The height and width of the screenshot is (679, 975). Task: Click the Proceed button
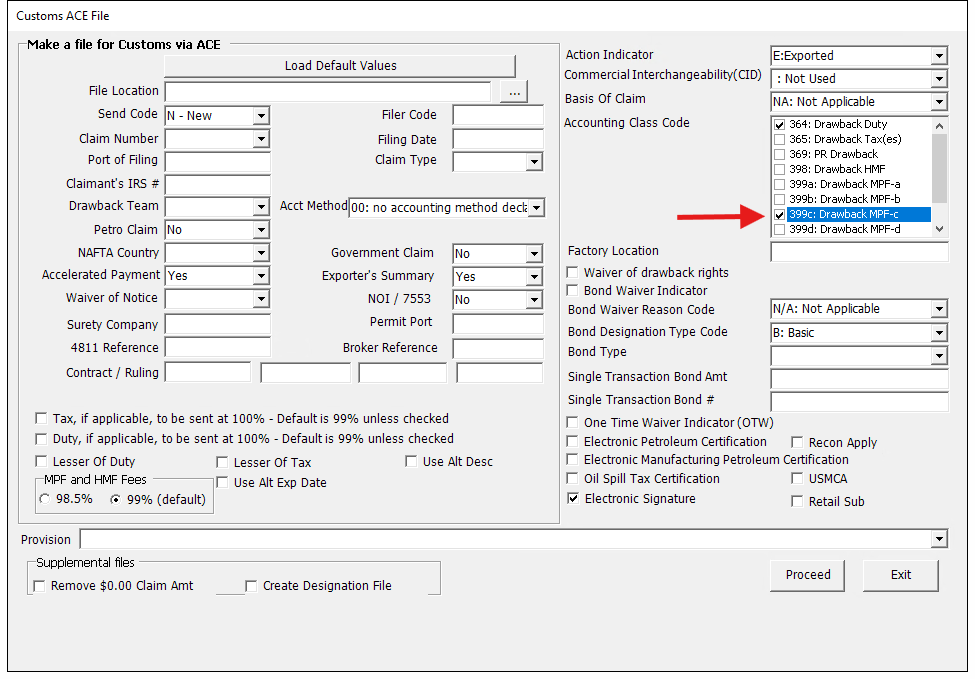pos(807,575)
